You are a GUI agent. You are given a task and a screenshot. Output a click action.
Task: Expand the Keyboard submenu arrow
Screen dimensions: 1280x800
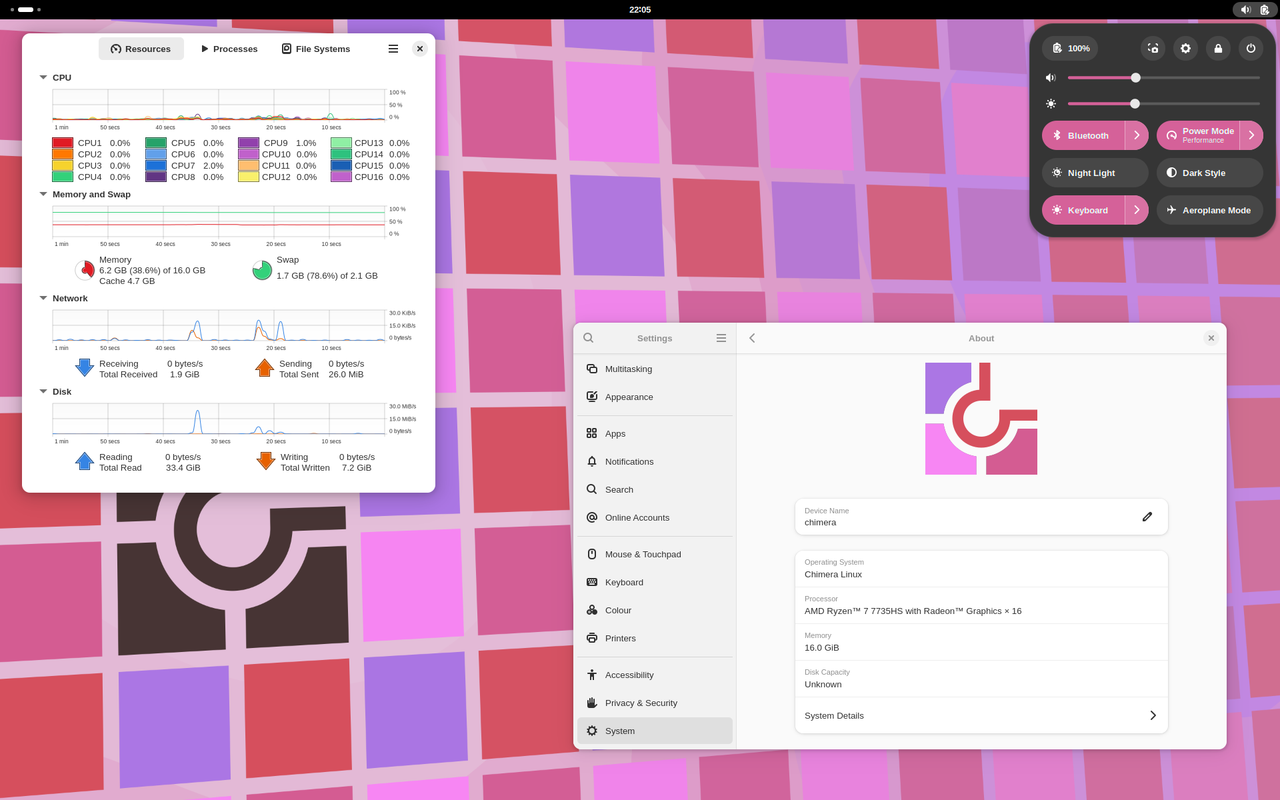click(x=1137, y=210)
